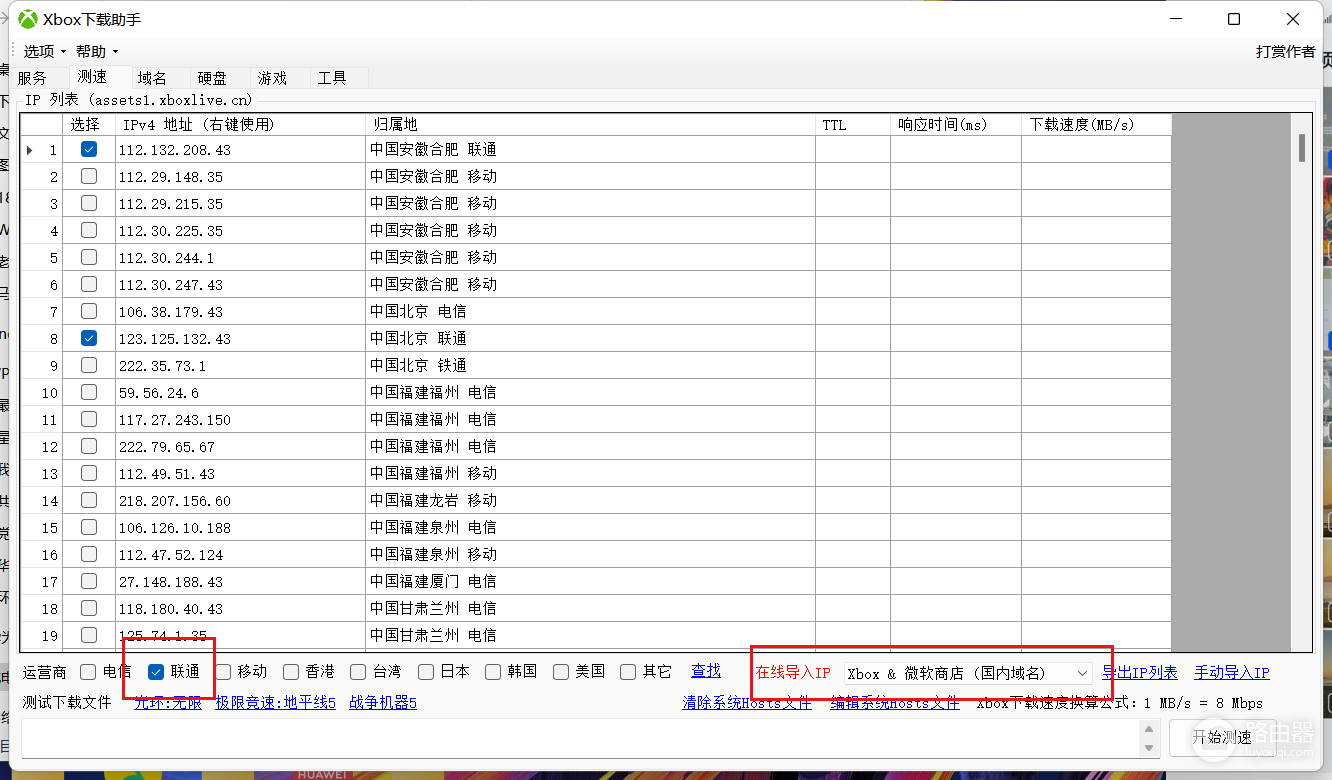Check the box for IP 106.126.10.188
This screenshot has height=780, width=1332.
89,527
